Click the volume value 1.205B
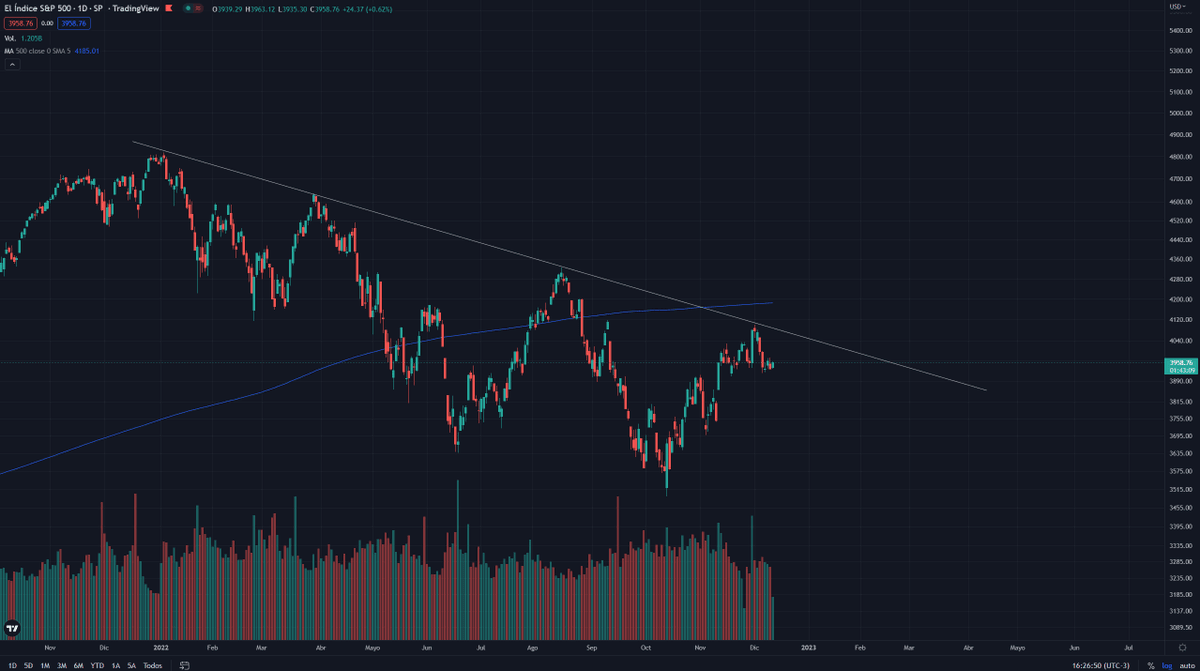This screenshot has height=671, width=1200. coord(32,38)
